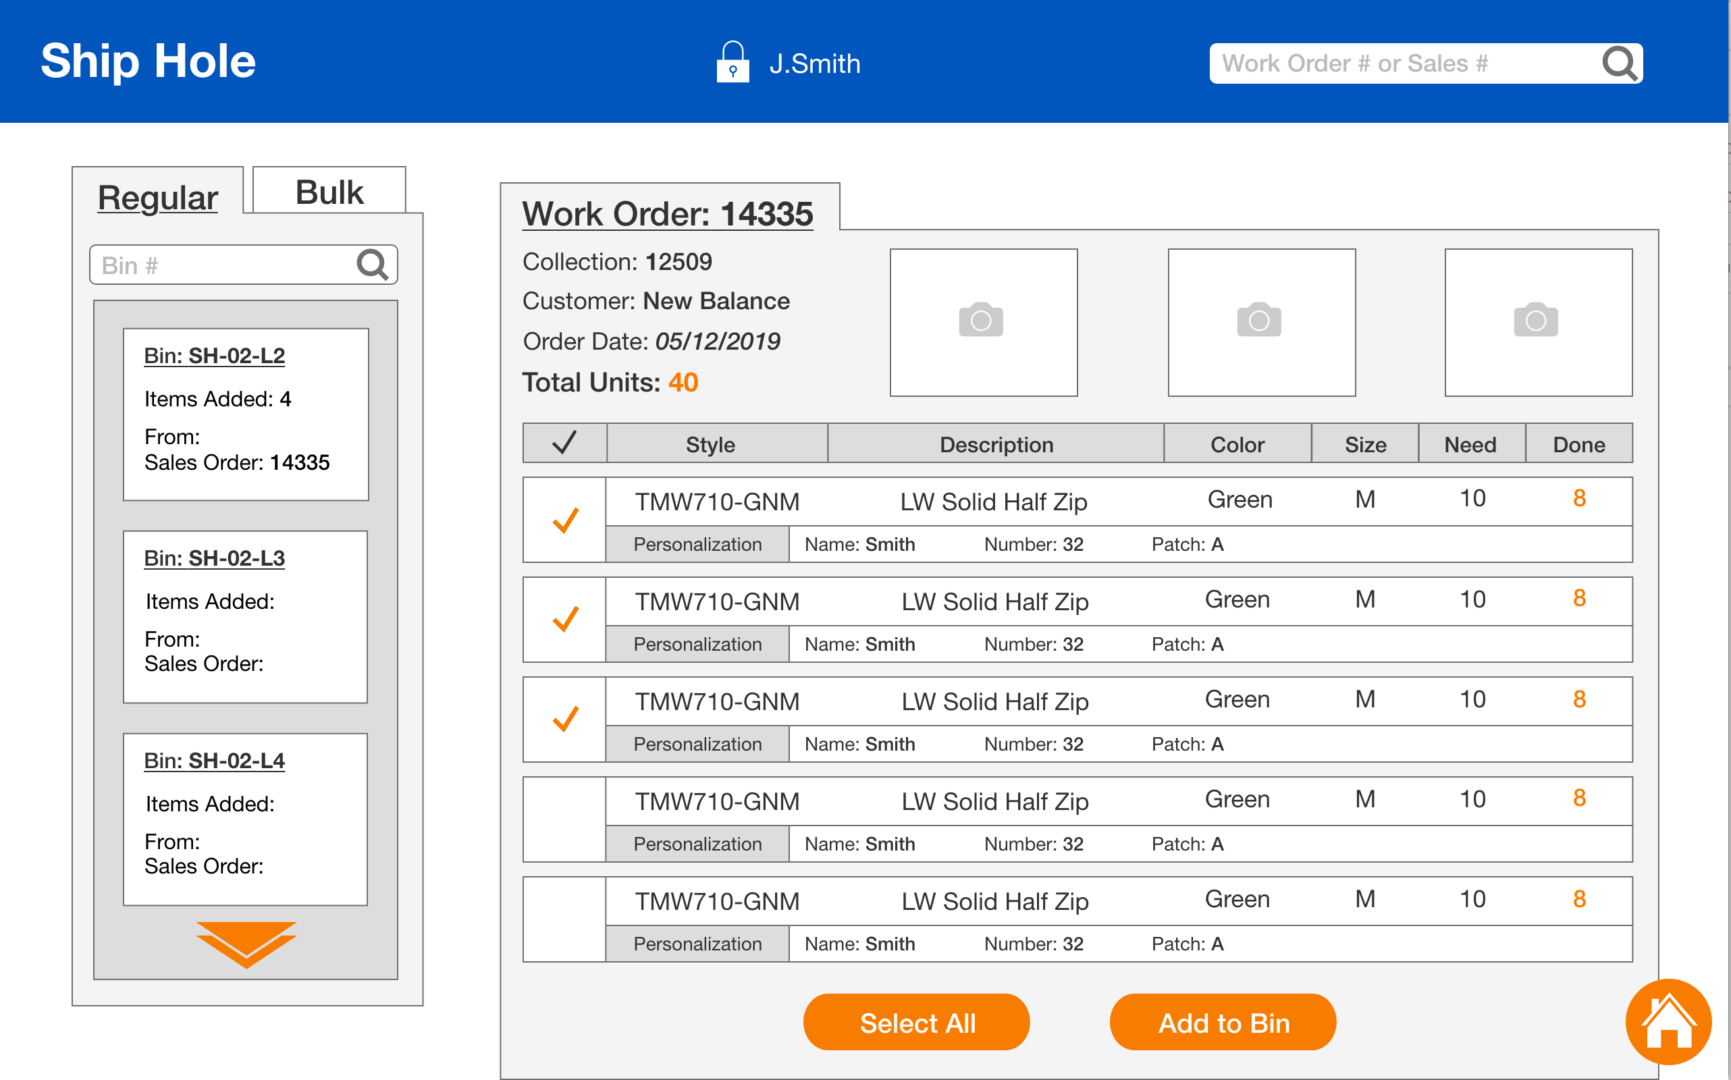Open the third camera photo placeholder
1731x1080 pixels.
(x=1537, y=322)
